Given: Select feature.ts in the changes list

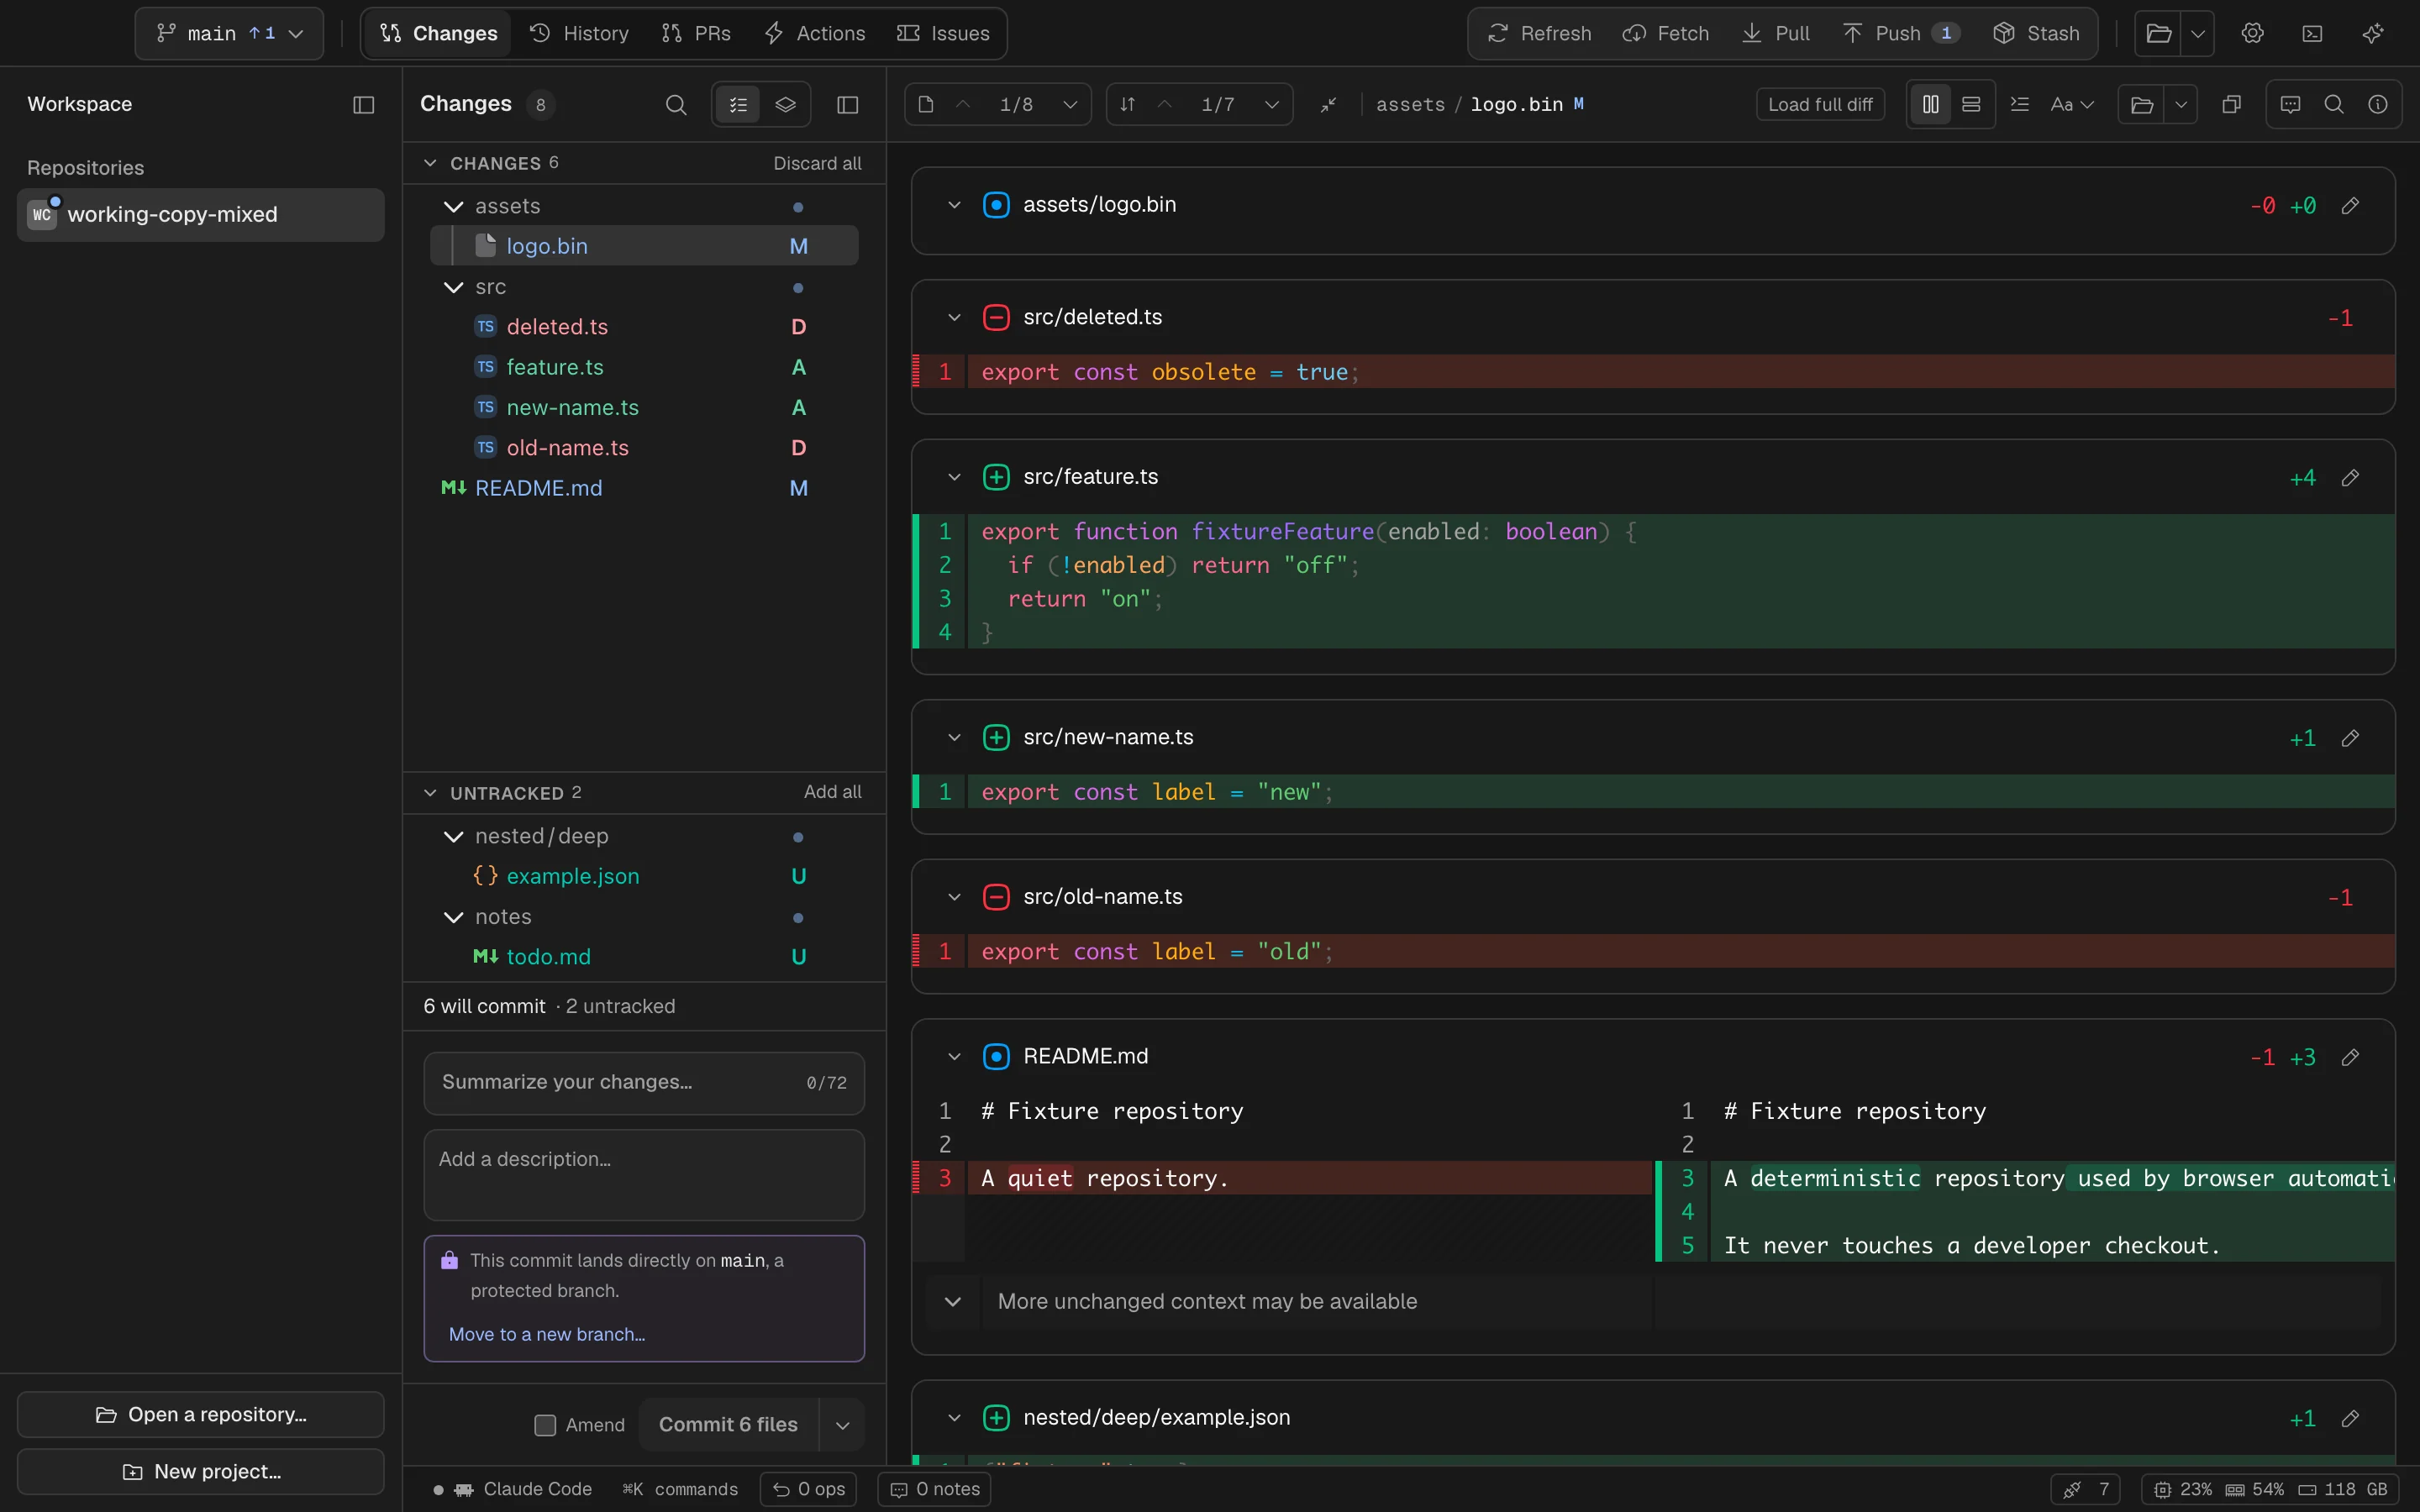Looking at the screenshot, I should click(x=644, y=367).
